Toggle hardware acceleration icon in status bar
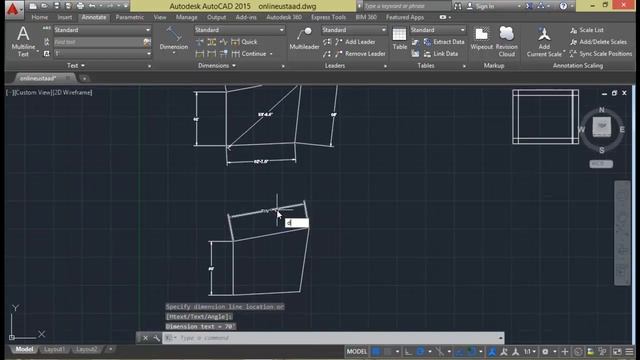 (578, 351)
